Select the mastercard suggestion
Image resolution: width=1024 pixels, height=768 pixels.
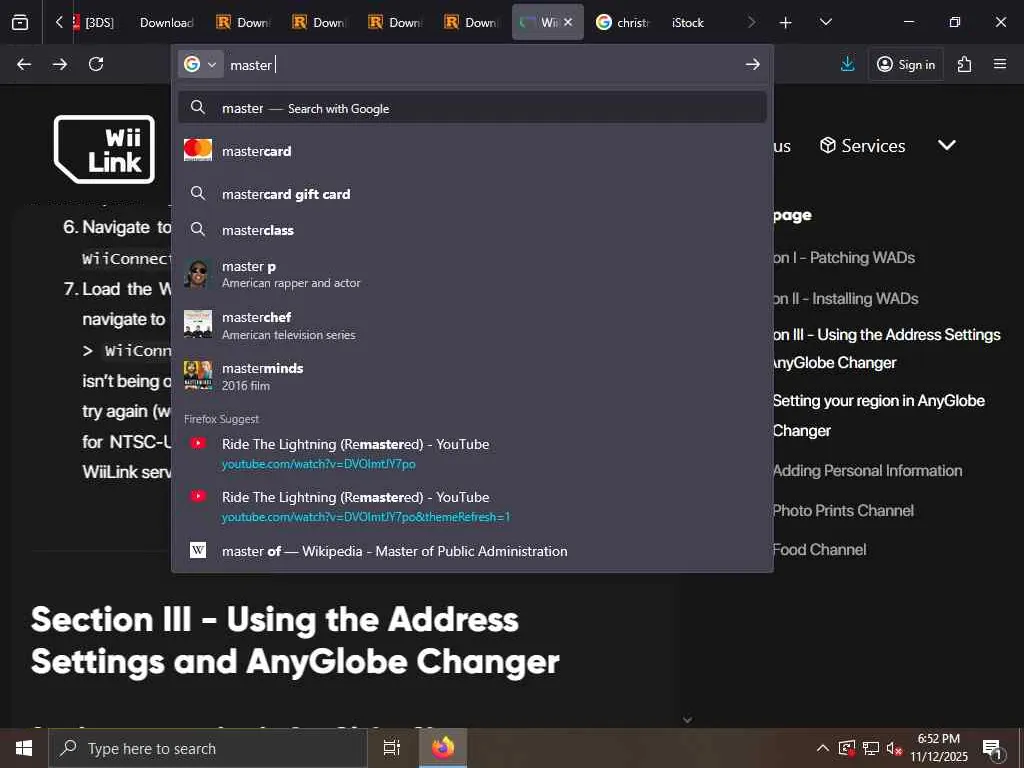coord(472,151)
